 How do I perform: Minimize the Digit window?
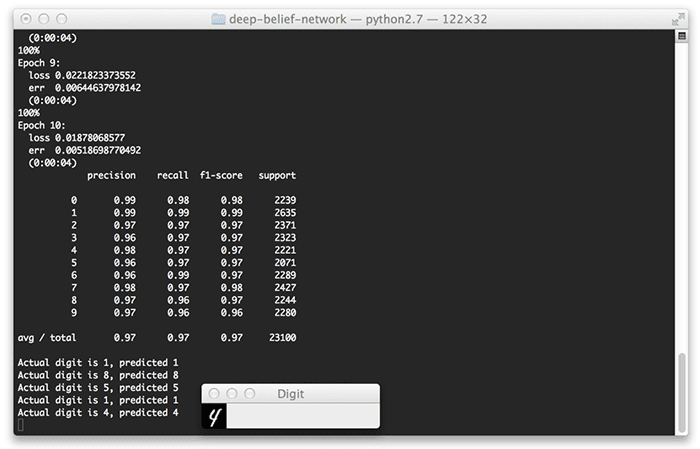232,394
